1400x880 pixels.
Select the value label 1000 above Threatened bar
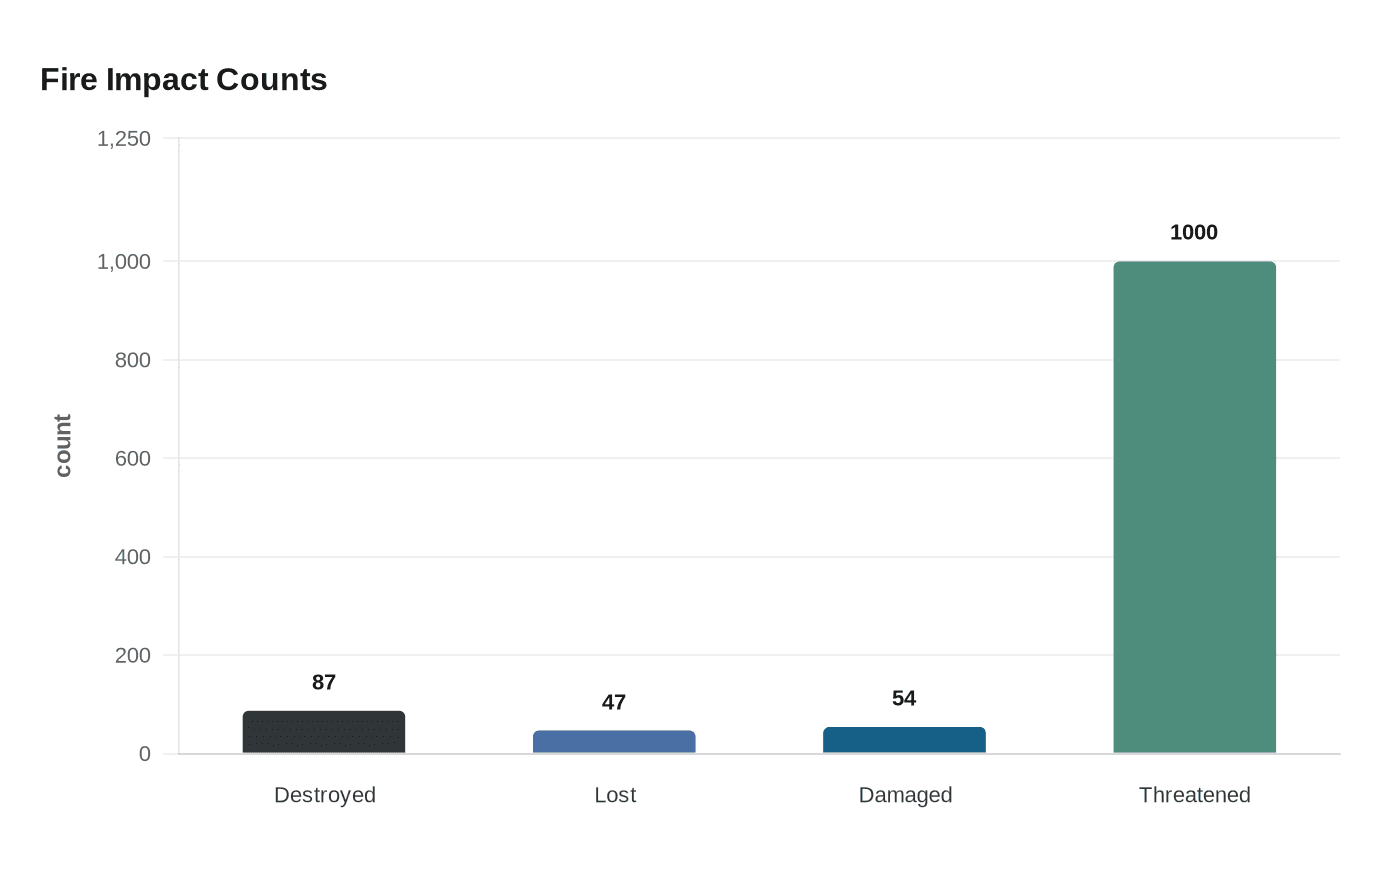point(1194,232)
